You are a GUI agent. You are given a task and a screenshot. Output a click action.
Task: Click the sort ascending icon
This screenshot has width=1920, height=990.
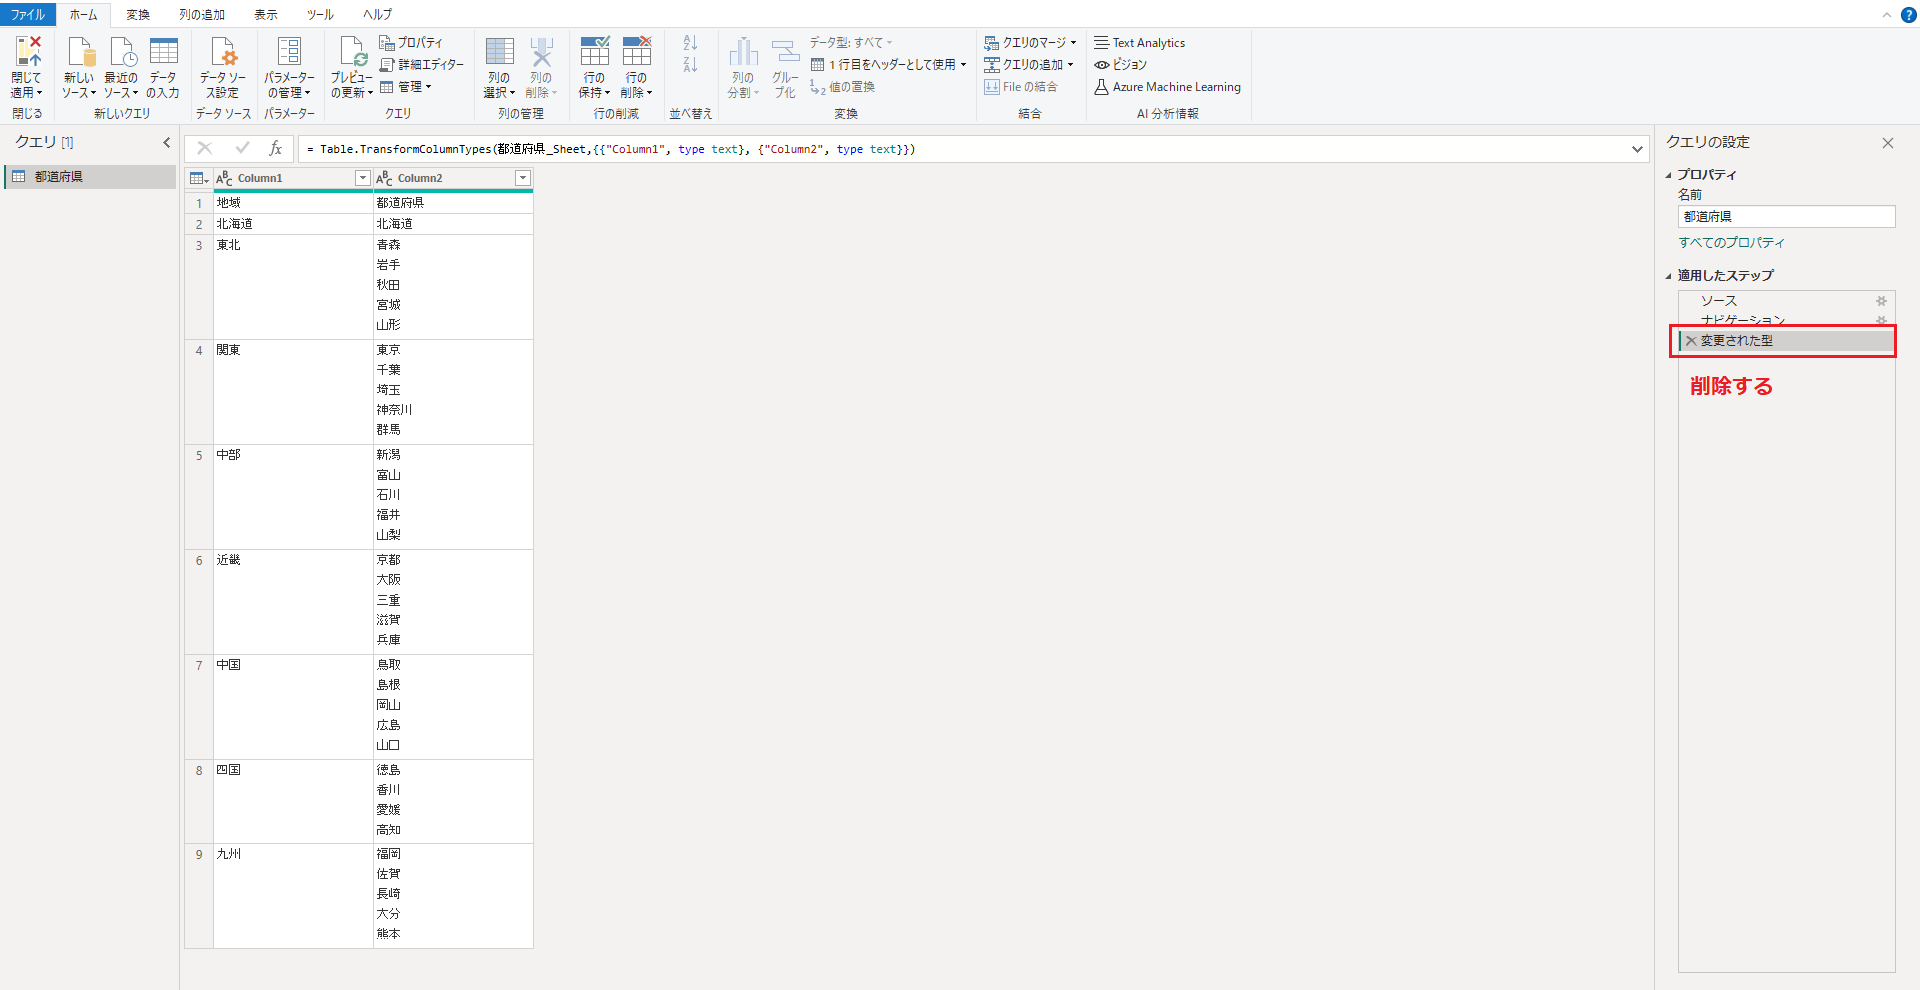(x=690, y=43)
